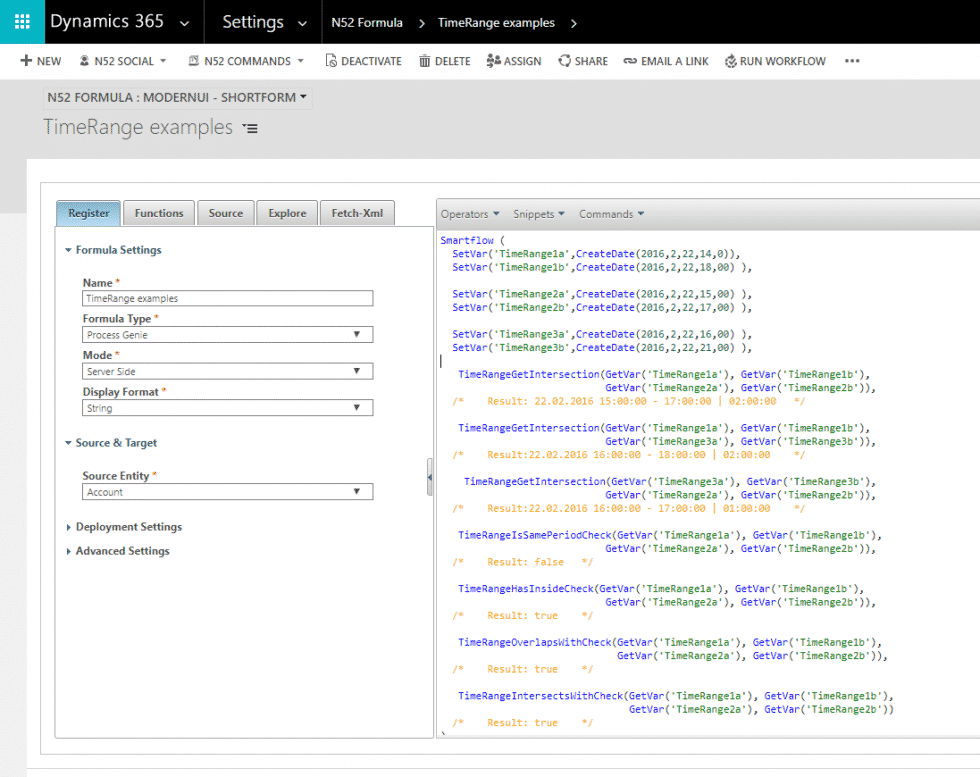Switch to the Functions tab
Image resolution: width=980 pixels, height=777 pixels.
pyautogui.click(x=159, y=213)
